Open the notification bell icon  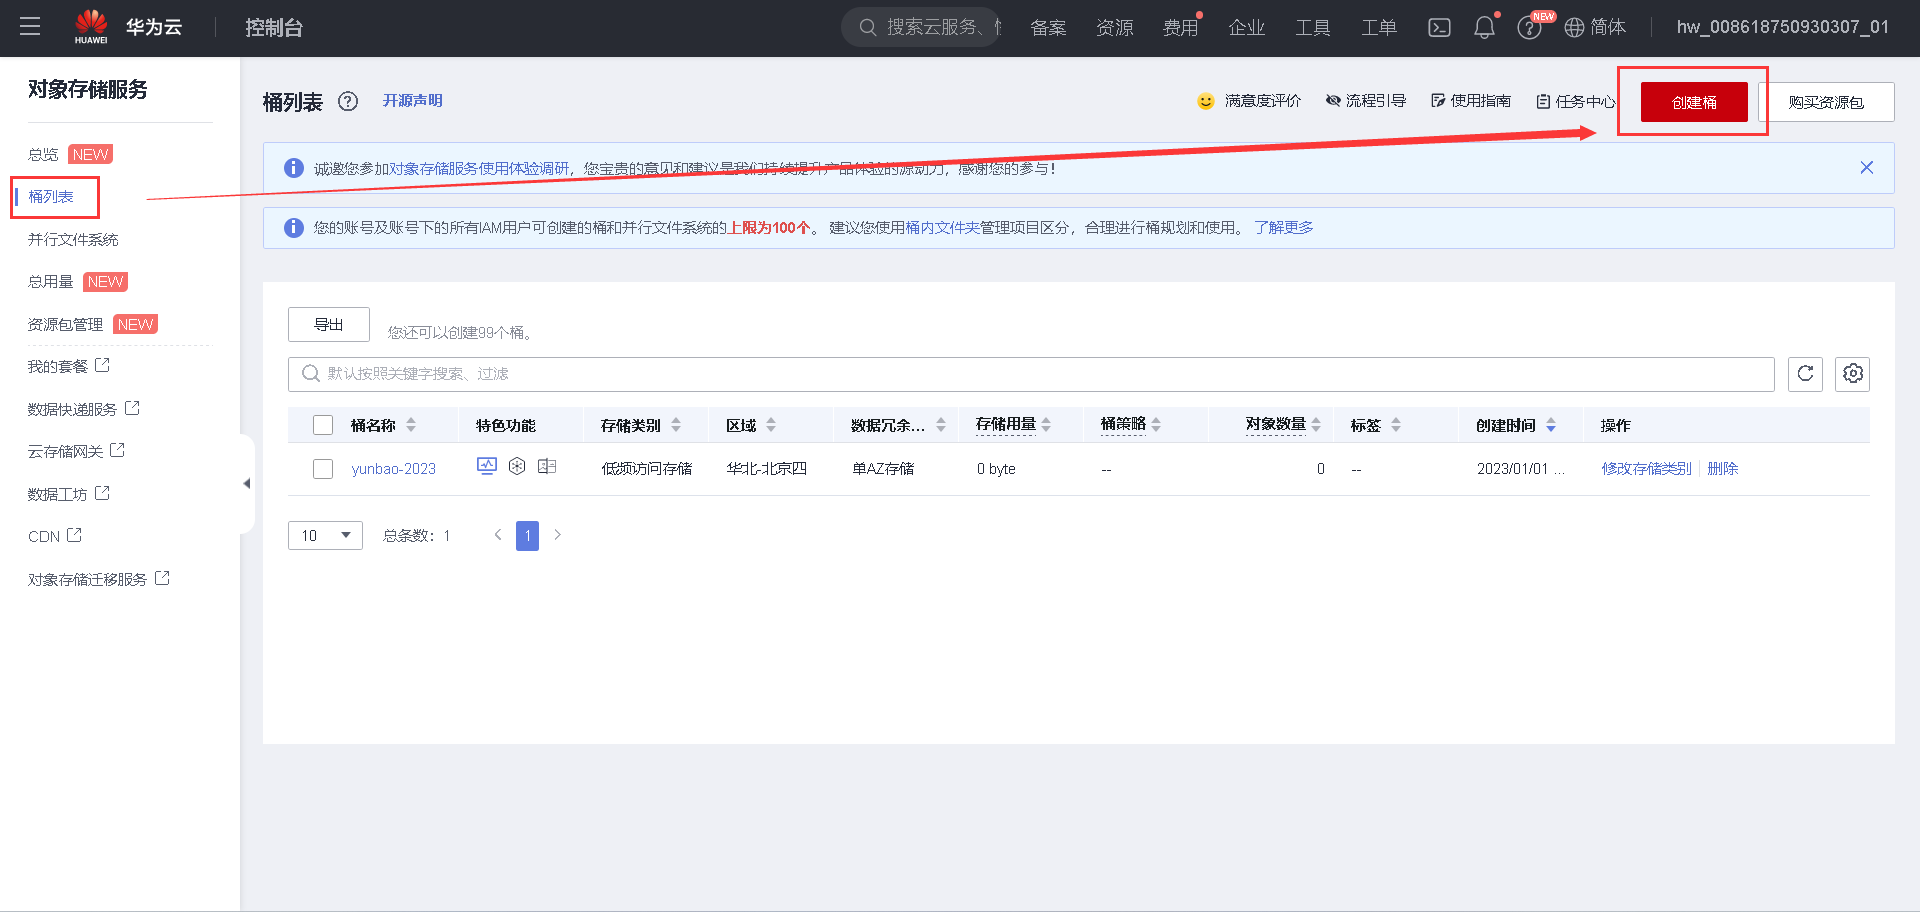click(1484, 27)
